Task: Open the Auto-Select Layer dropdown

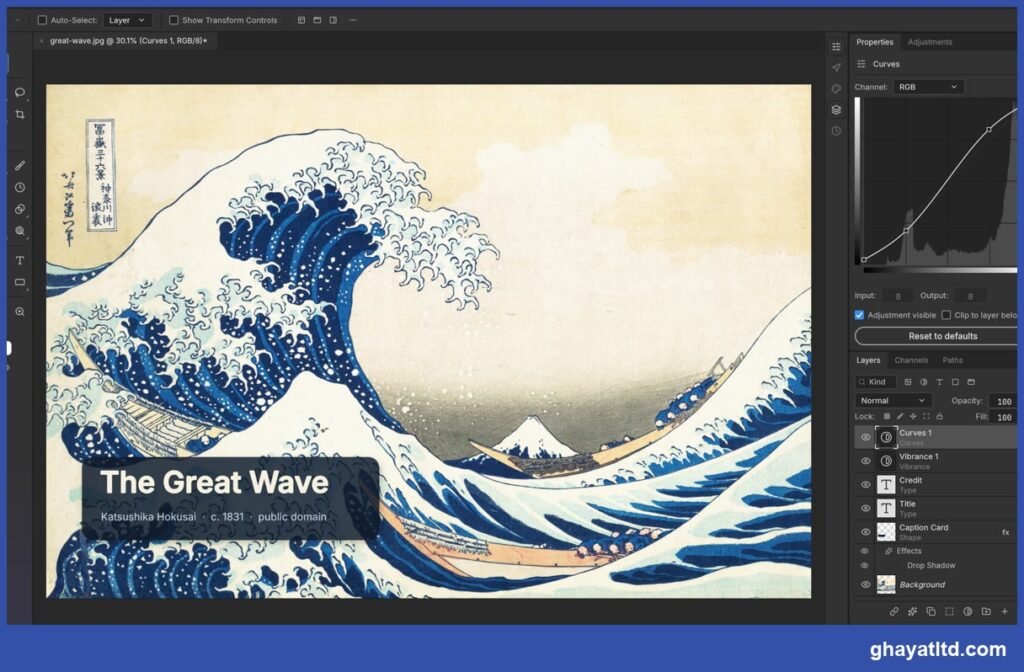Action: 127,20
